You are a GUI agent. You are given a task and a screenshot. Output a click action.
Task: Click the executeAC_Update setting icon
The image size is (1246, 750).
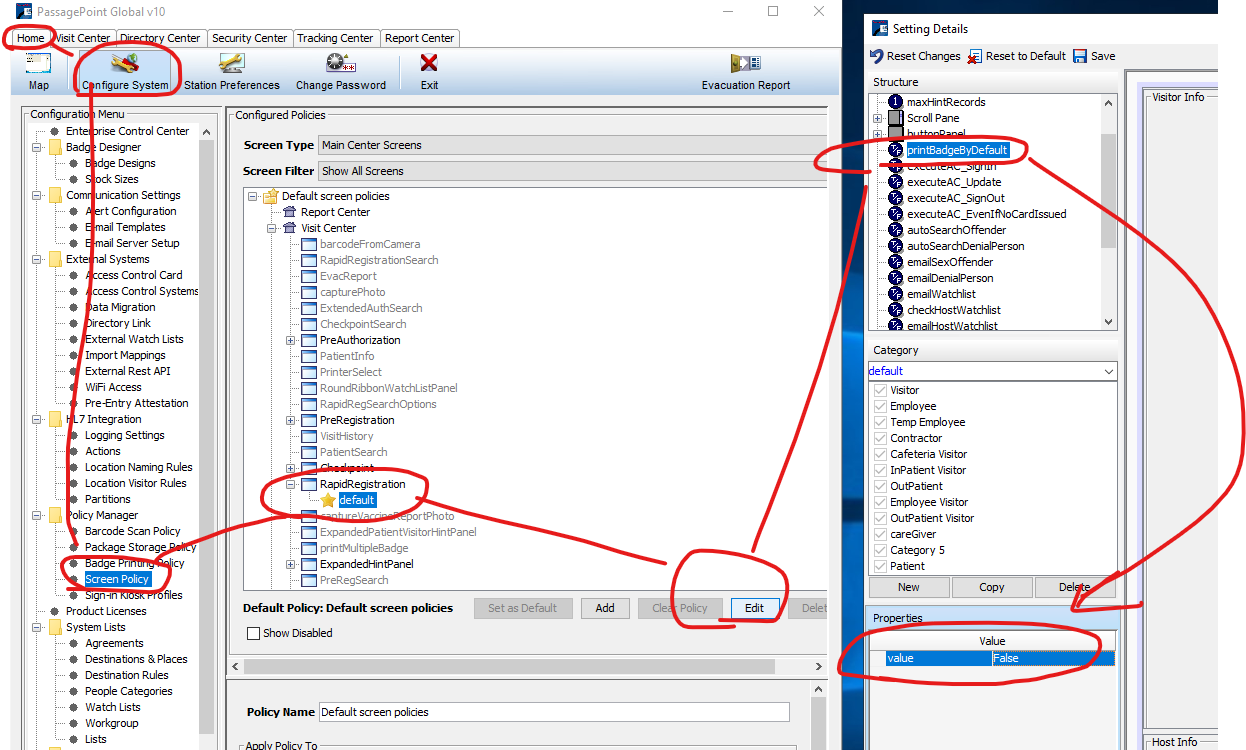click(895, 182)
